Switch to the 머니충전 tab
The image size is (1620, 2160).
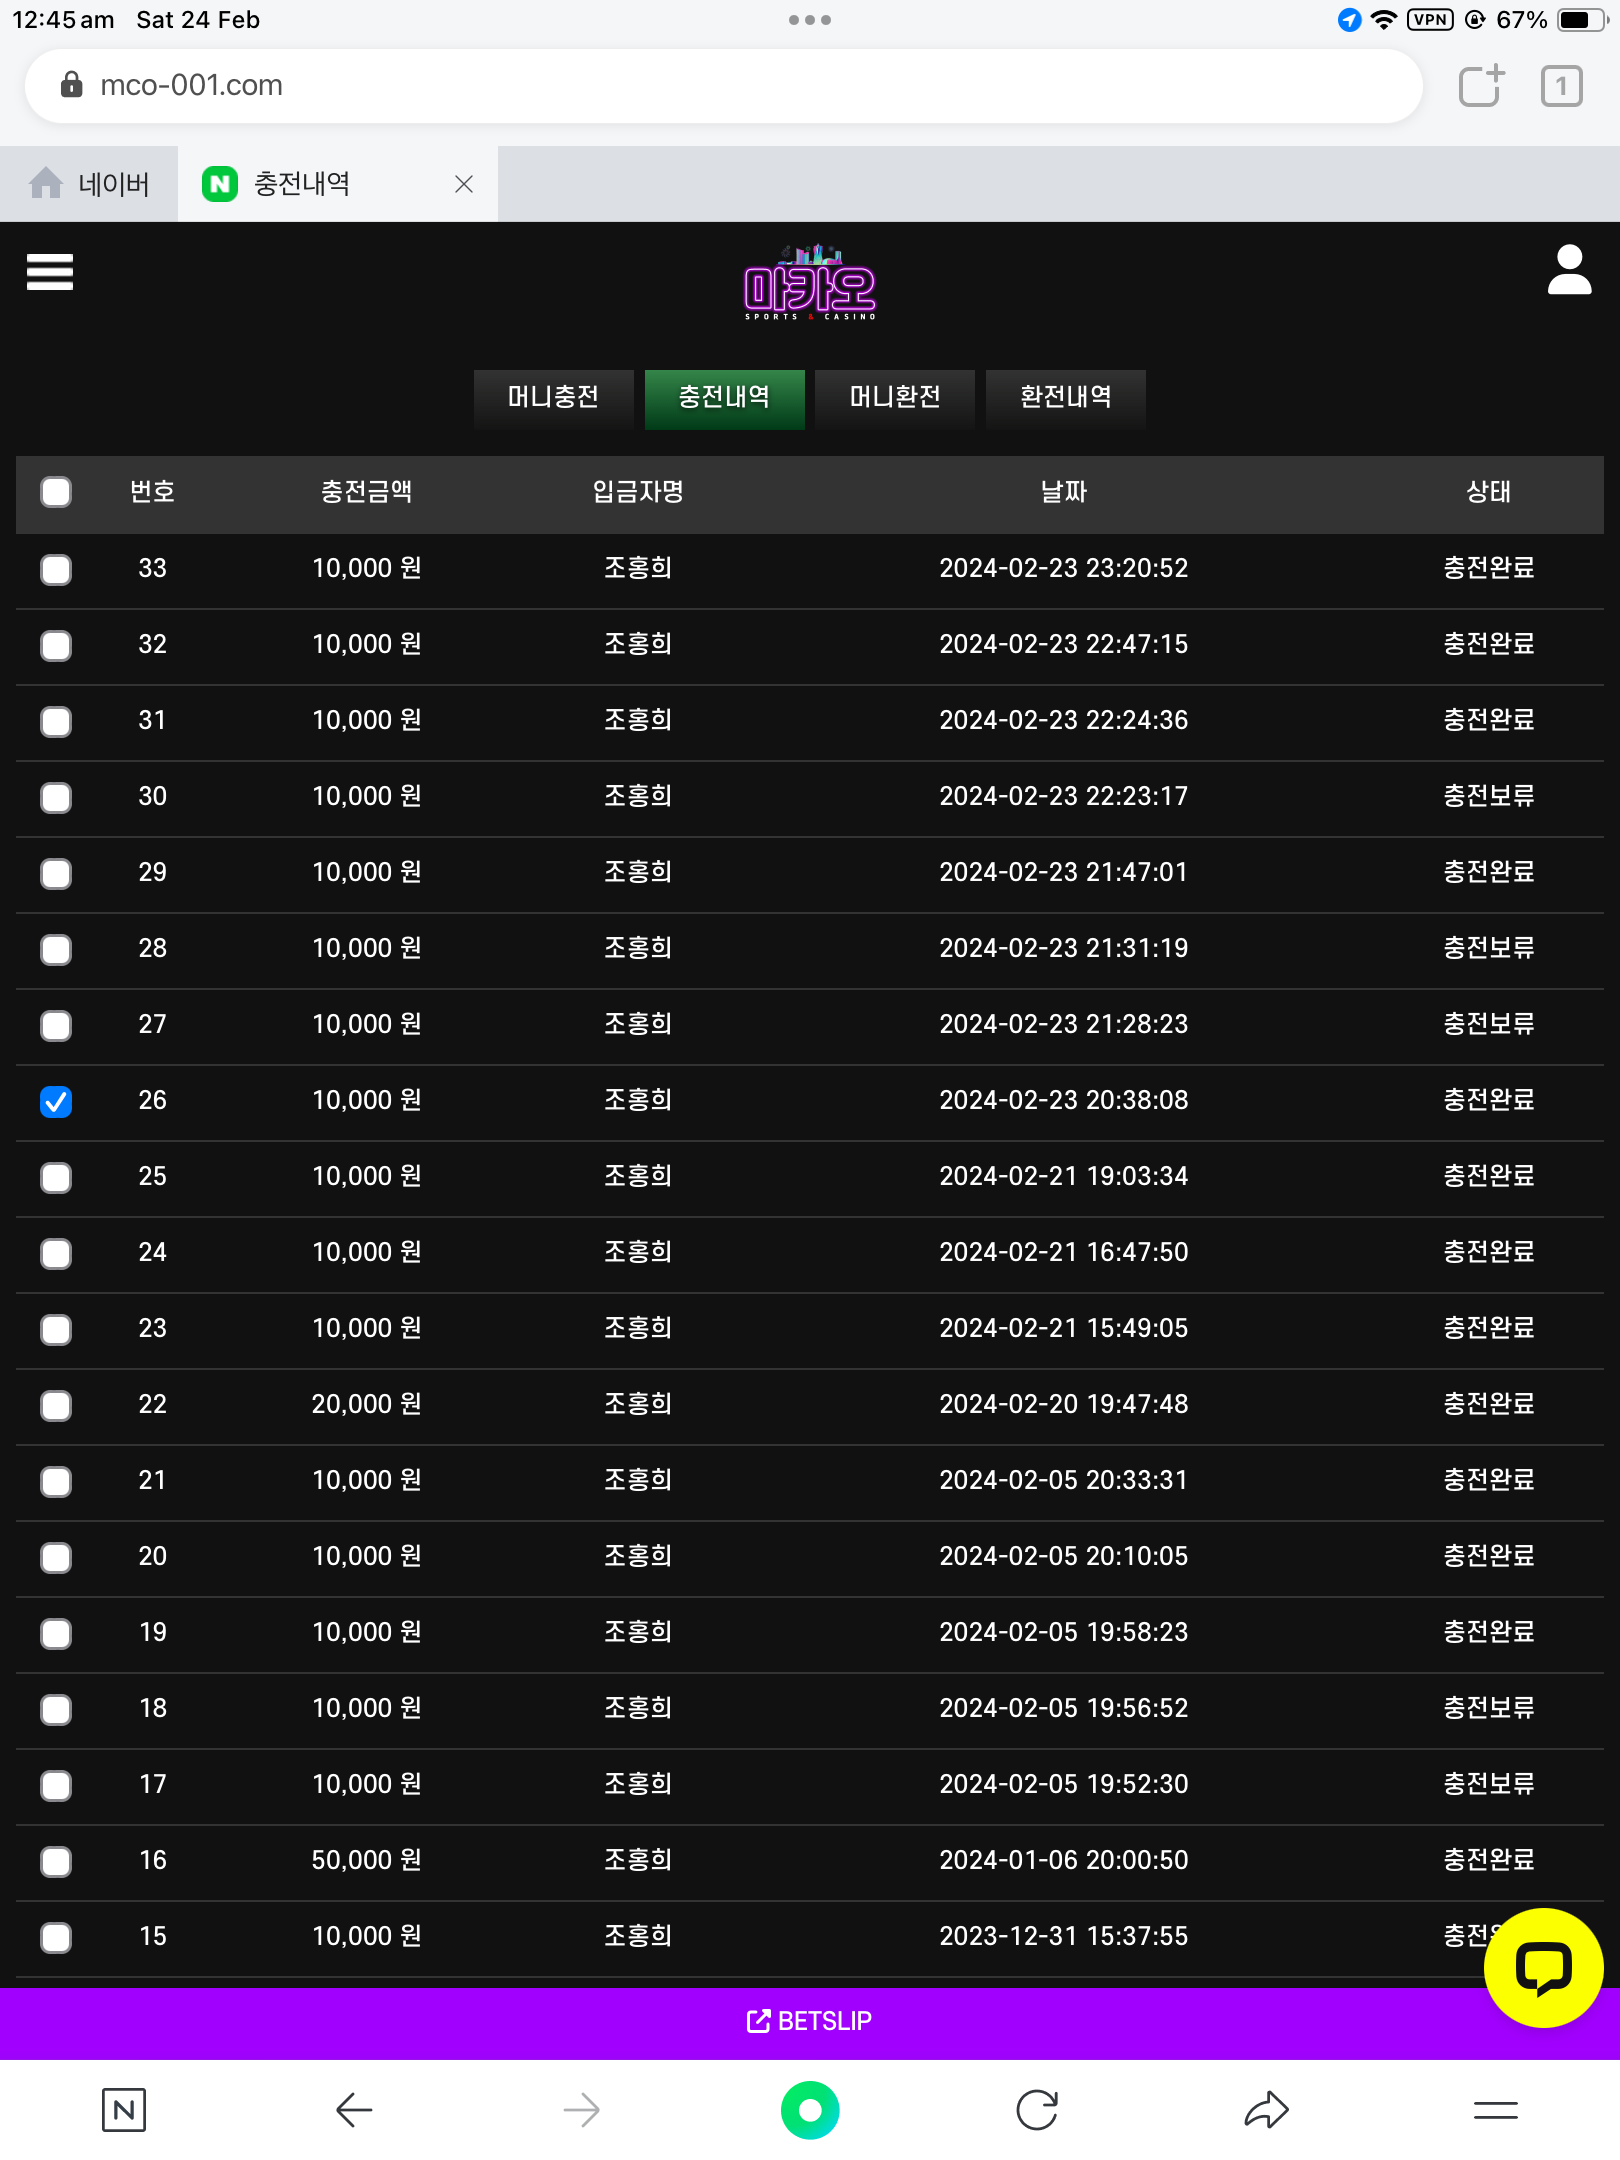[x=553, y=398]
